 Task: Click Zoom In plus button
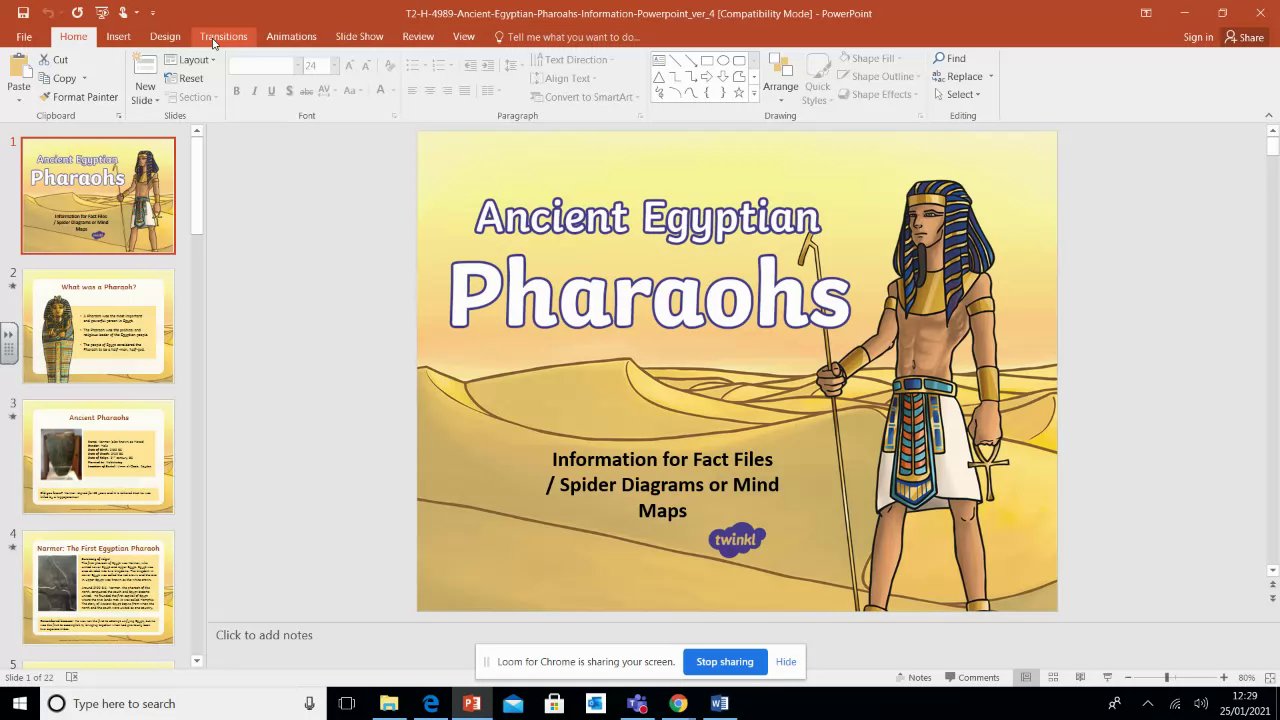coord(1223,678)
